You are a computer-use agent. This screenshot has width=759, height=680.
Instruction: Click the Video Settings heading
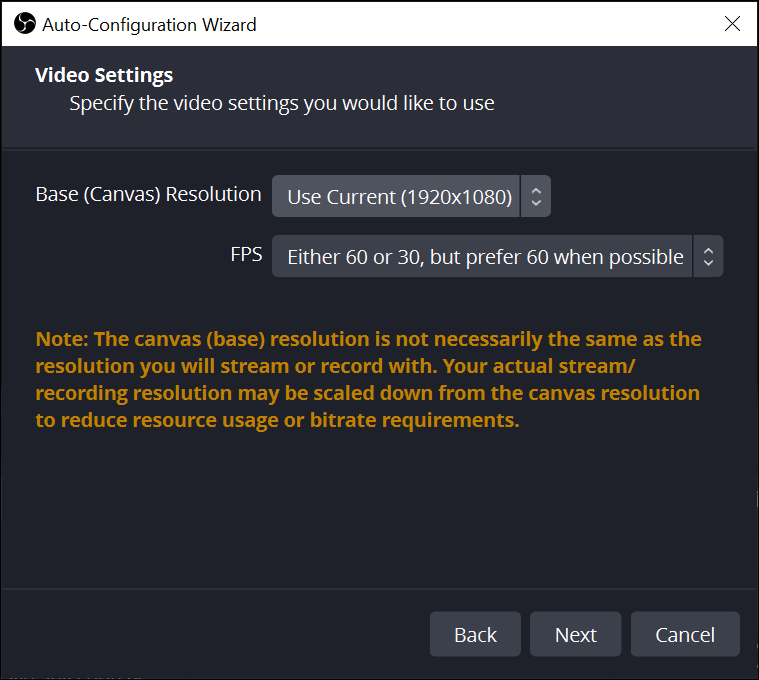click(x=104, y=76)
